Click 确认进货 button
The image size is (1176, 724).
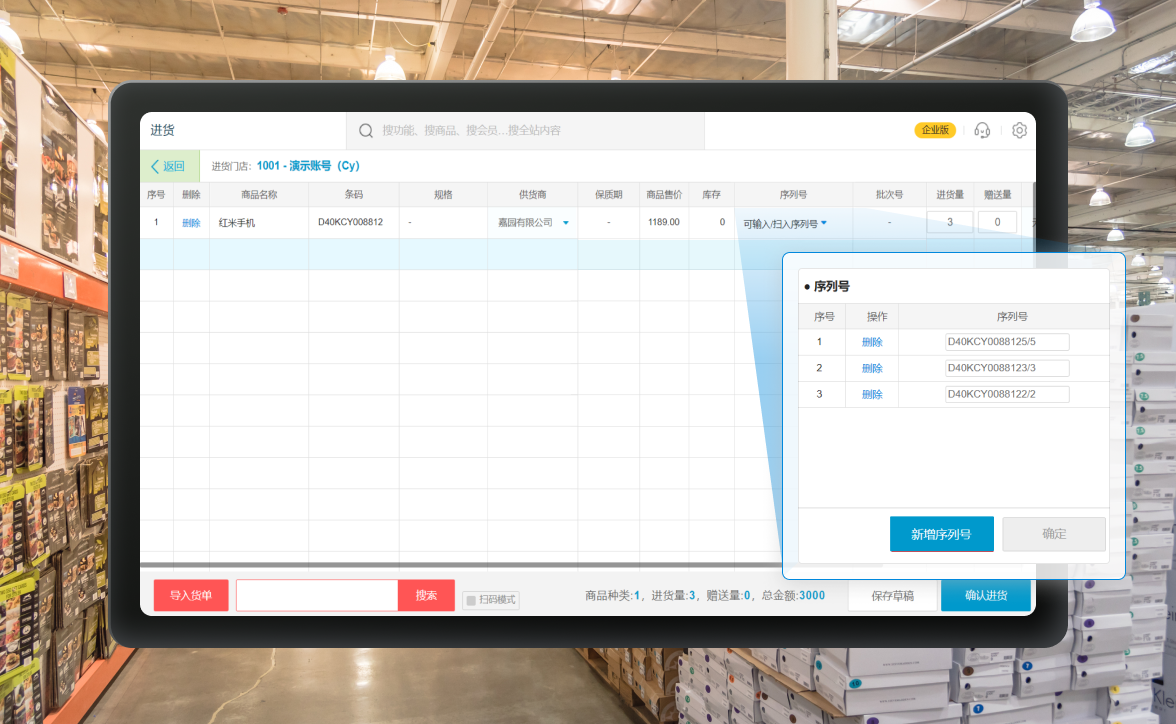[x=985, y=596]
